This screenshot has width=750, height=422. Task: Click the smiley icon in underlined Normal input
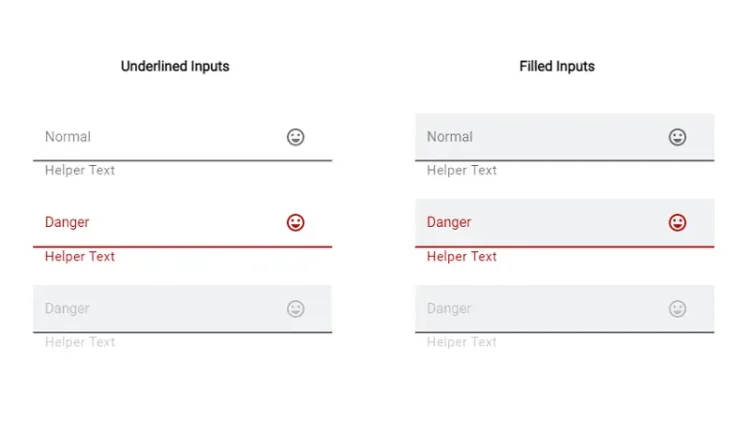point(295,137)
